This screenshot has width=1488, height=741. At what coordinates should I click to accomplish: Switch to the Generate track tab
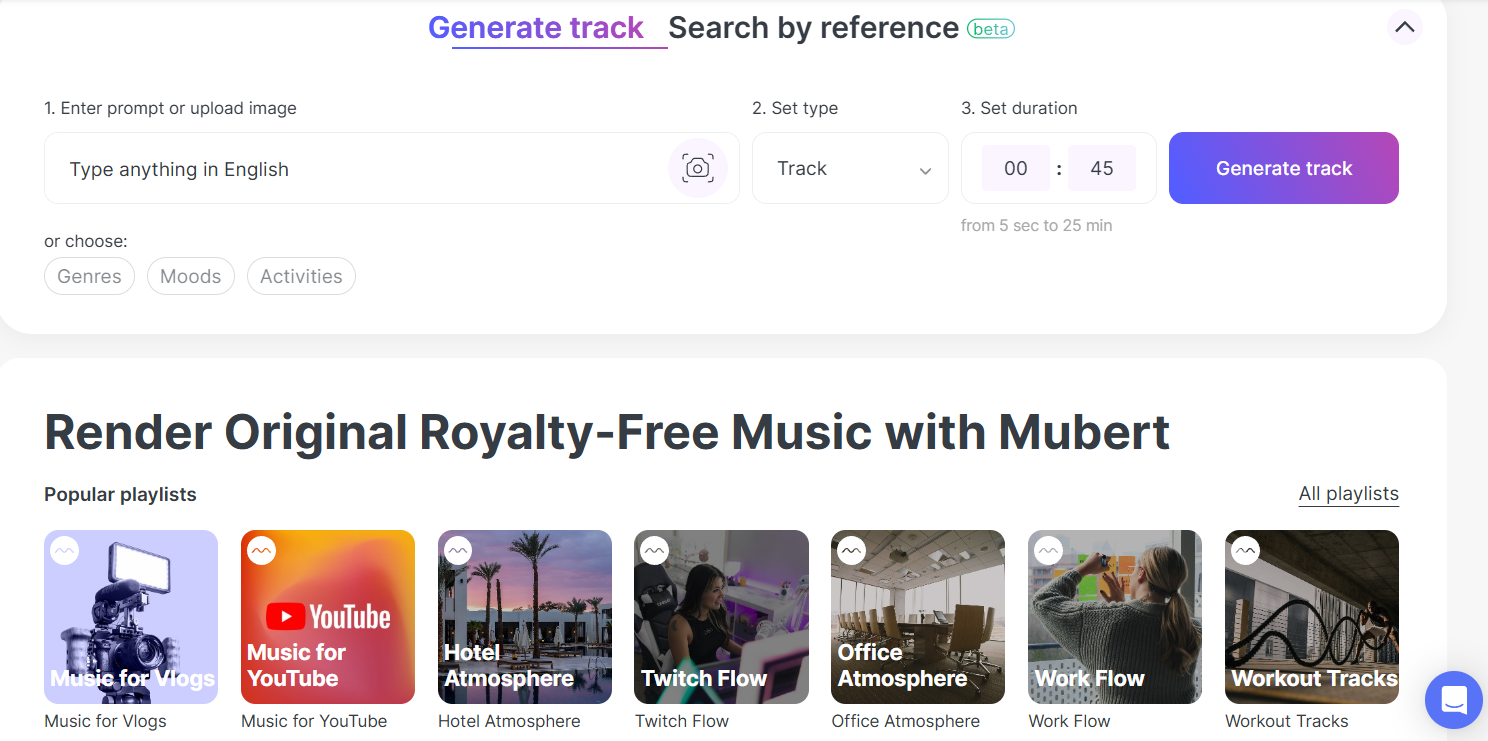click(x=536, y=28)
